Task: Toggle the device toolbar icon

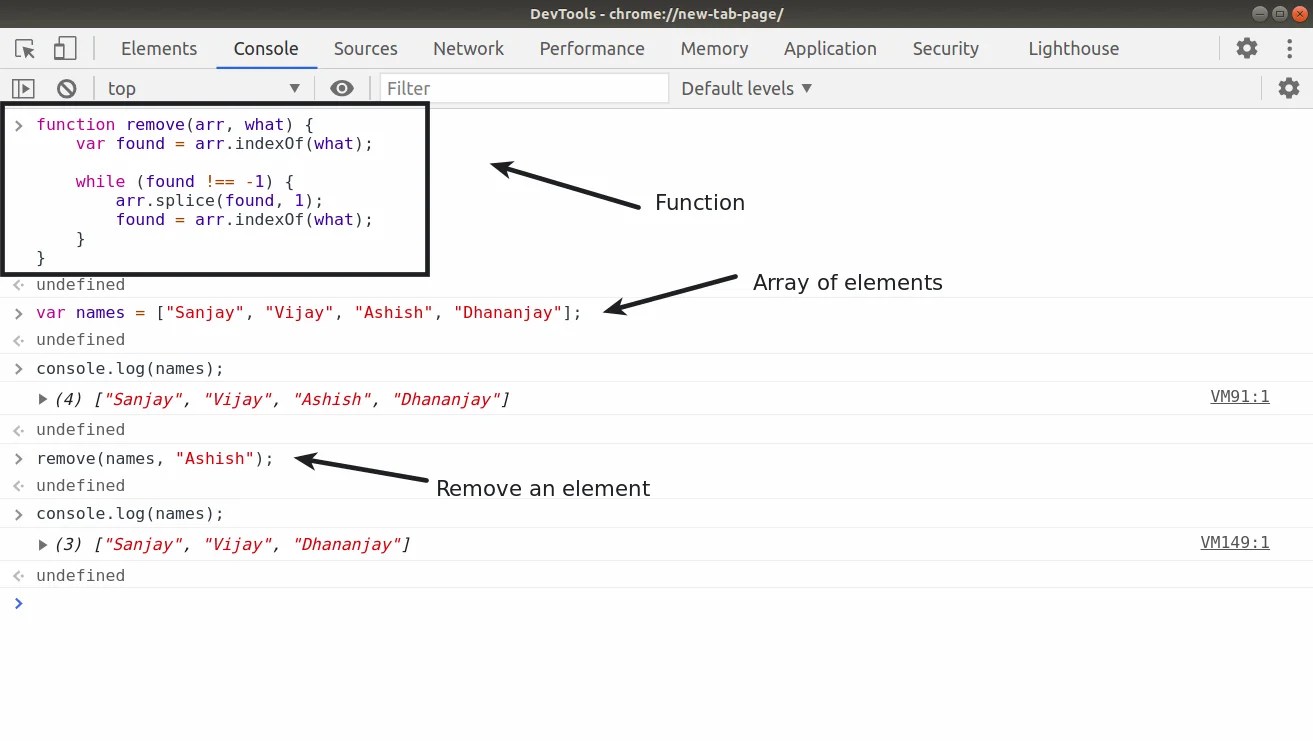Action: point(65,48)
